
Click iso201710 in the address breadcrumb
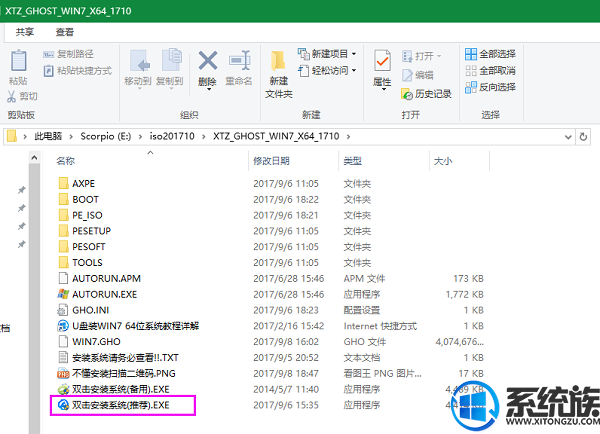click(172, 136)
